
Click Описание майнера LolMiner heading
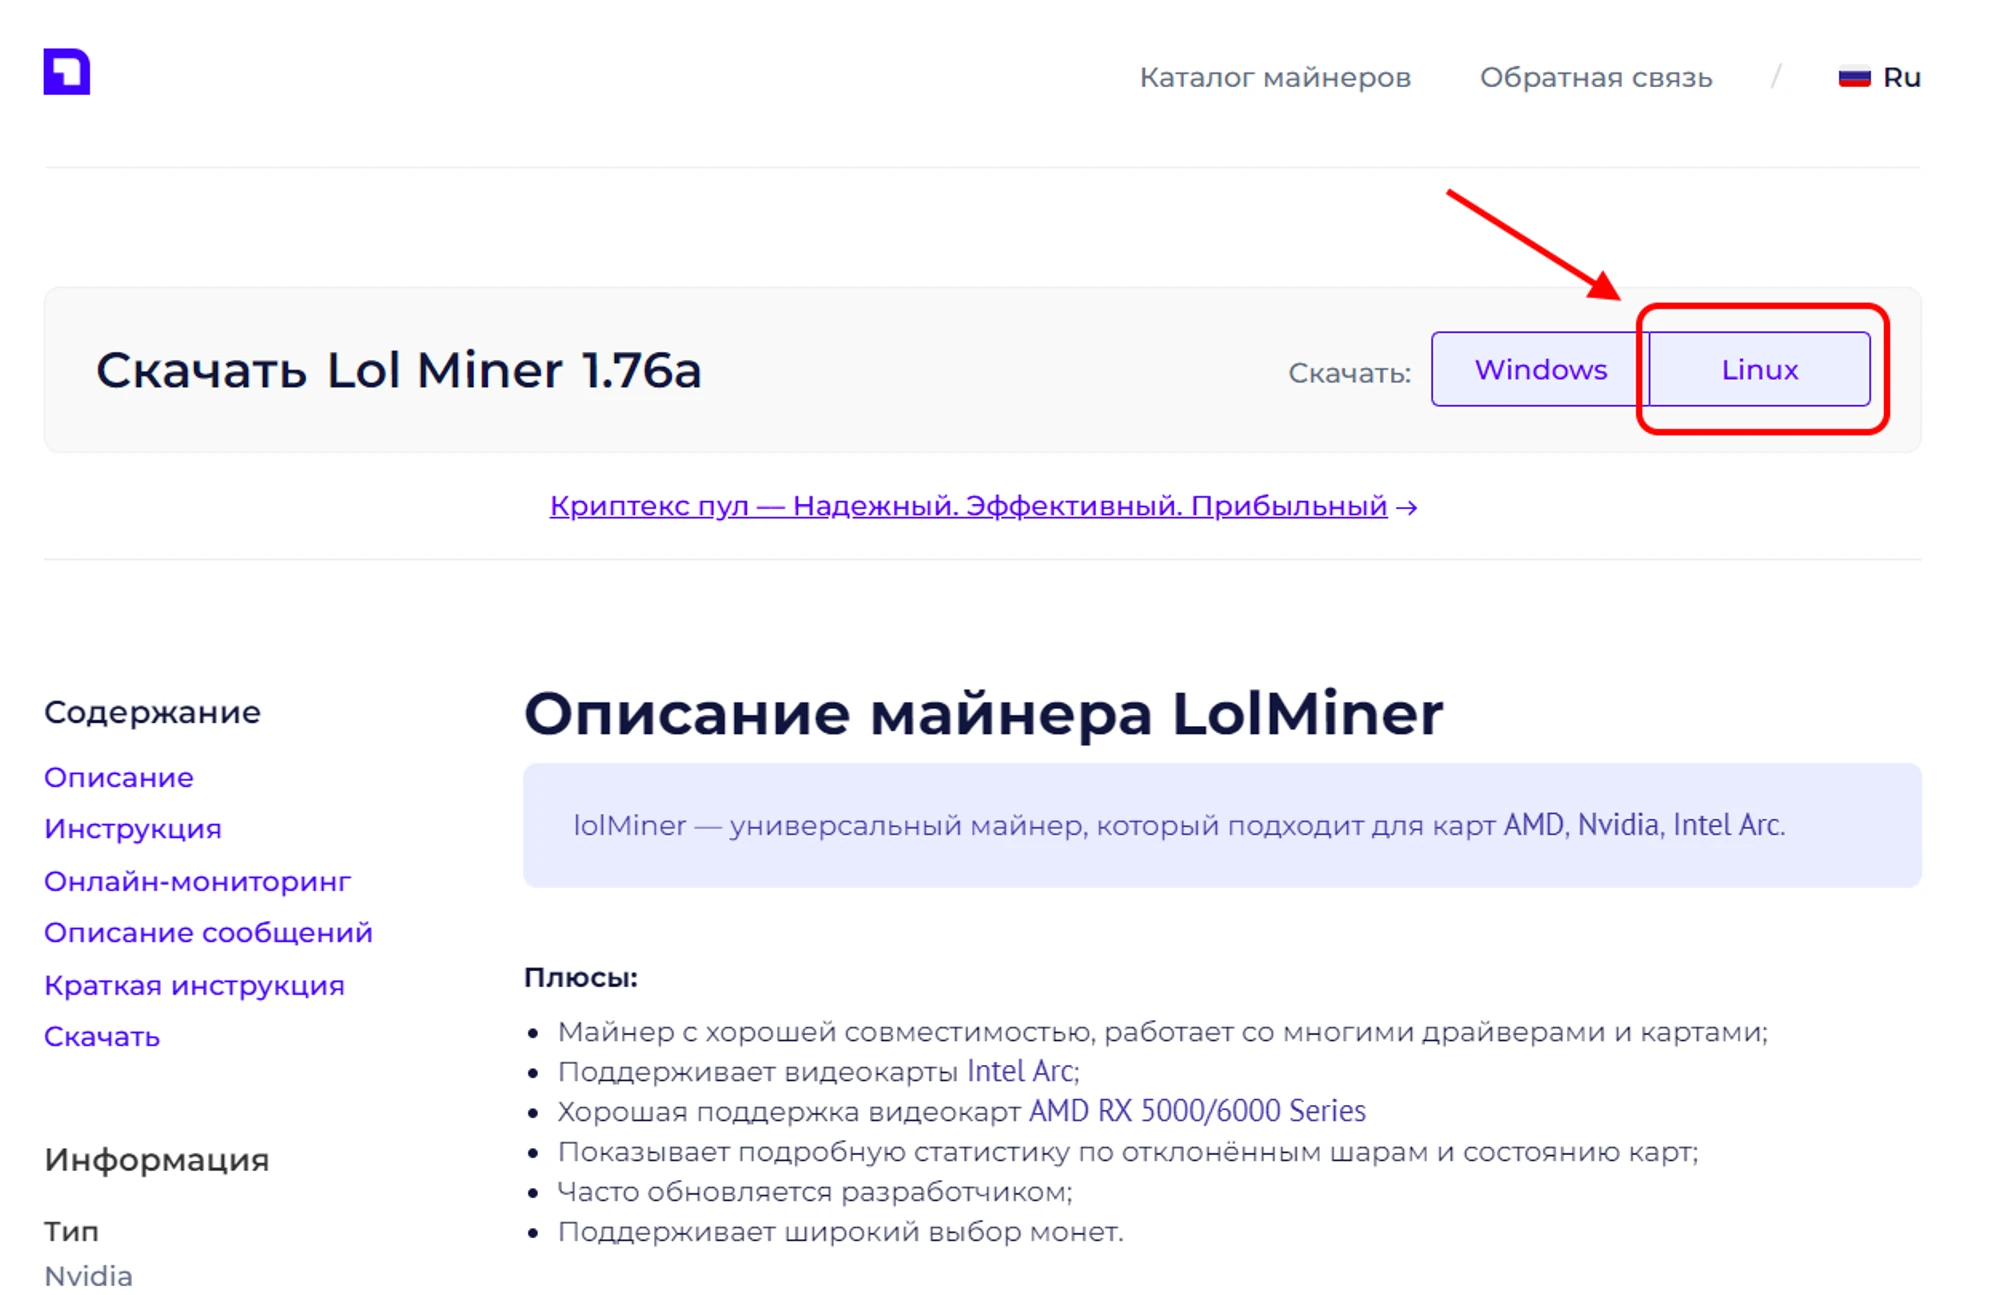[983, 714]
